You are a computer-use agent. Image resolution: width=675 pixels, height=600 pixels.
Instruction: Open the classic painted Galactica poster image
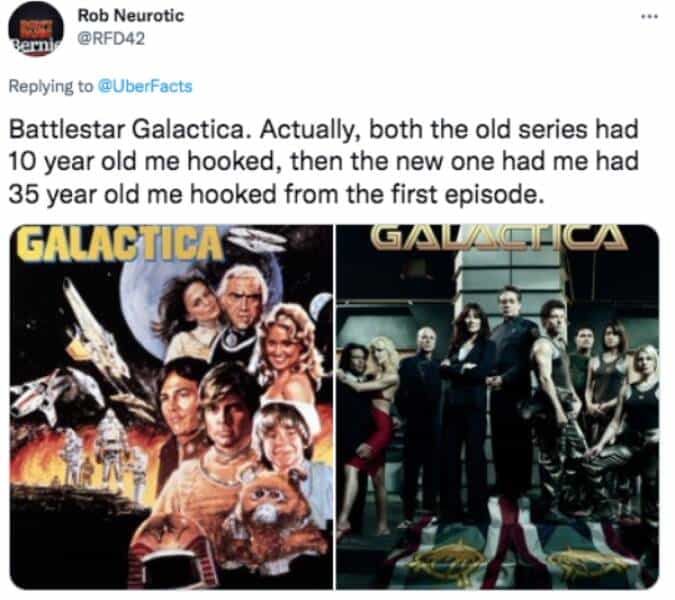(171, 407)
